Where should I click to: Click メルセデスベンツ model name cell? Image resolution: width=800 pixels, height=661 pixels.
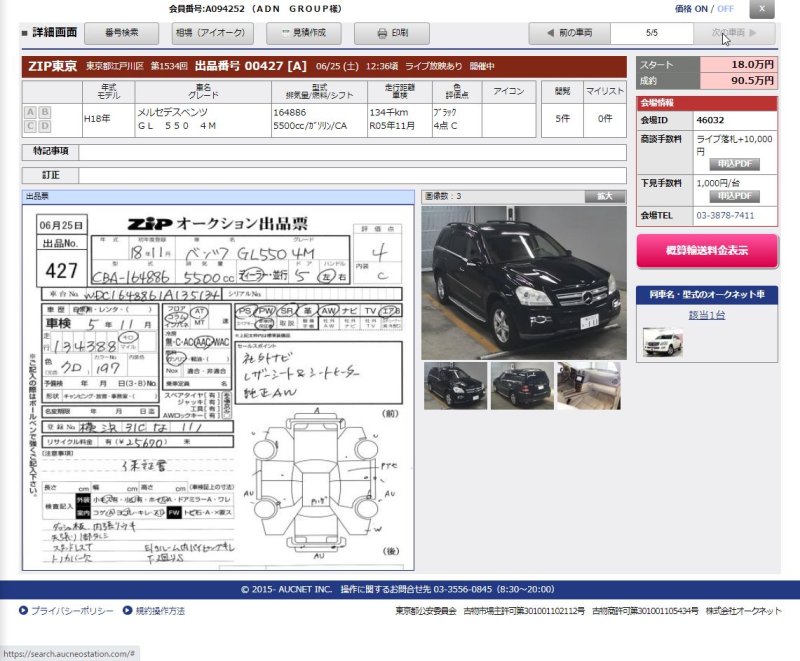coord(203,120)
